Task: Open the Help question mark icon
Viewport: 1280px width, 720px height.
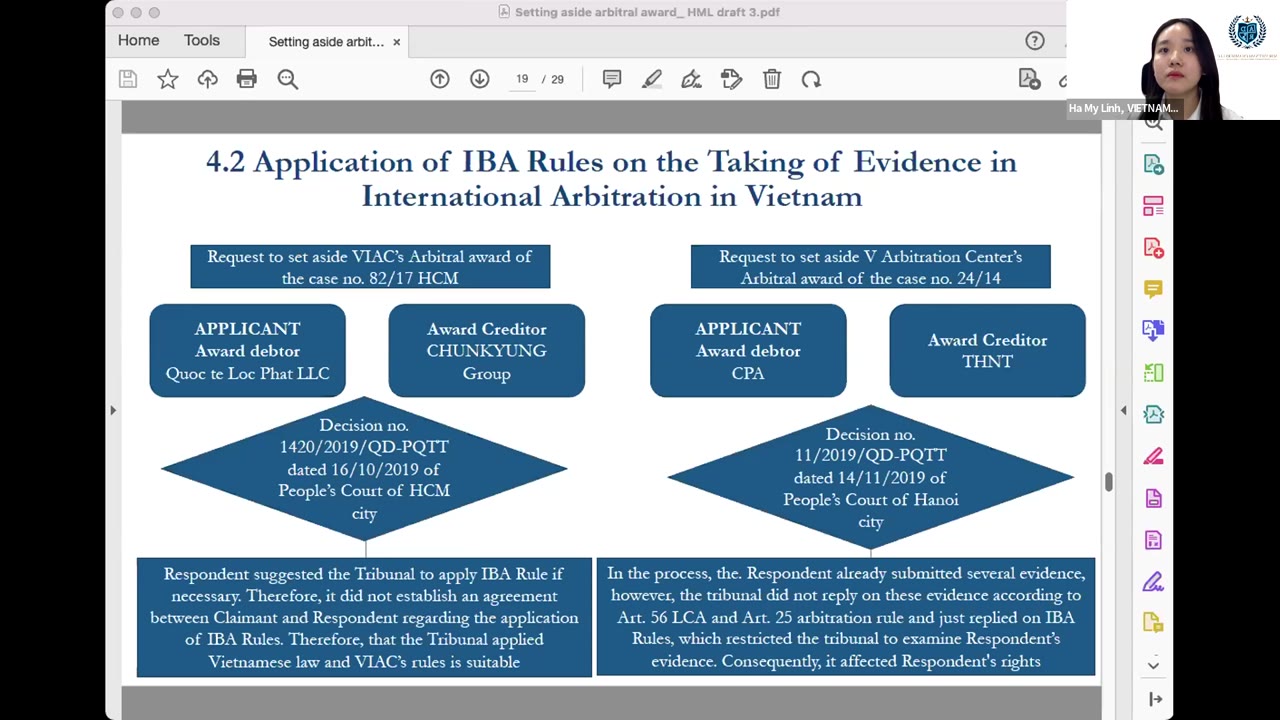Action: [1035, 41]
